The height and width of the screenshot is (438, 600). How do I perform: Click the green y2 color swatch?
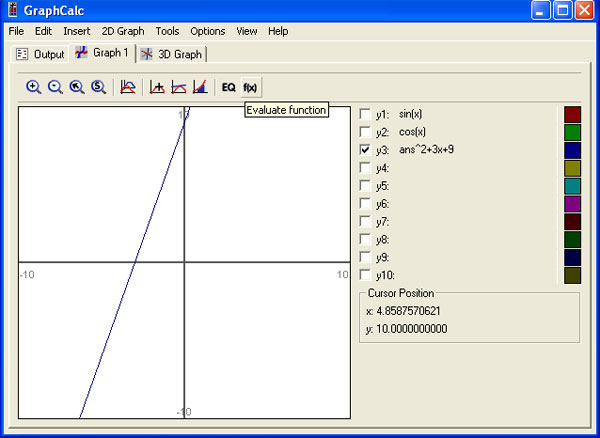pos(572,132)
